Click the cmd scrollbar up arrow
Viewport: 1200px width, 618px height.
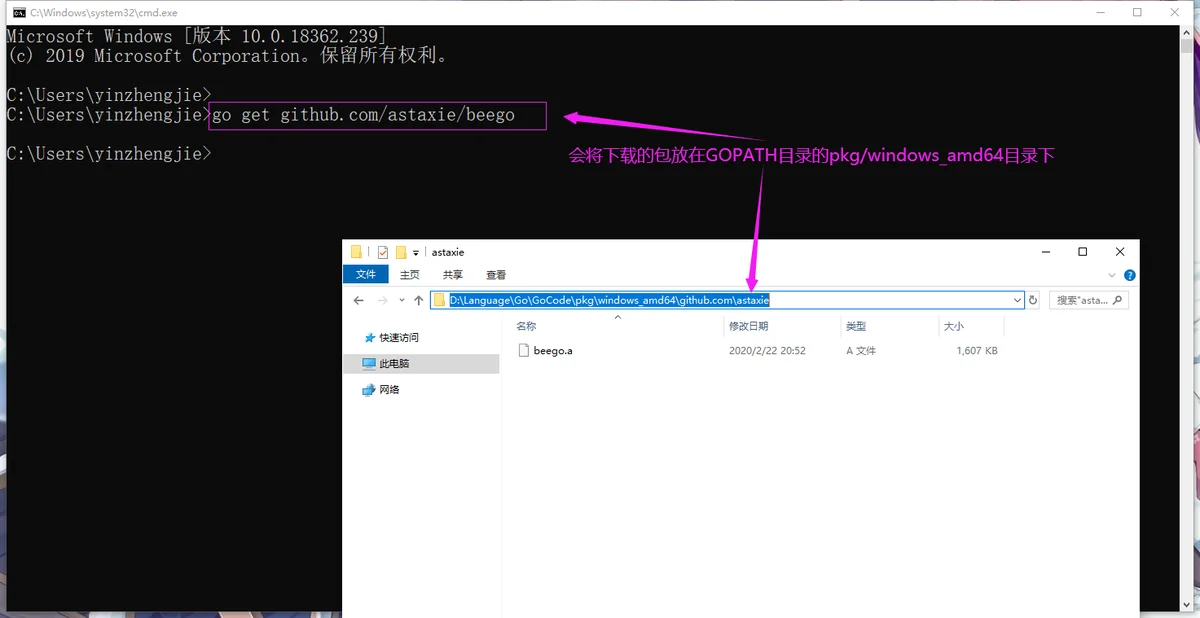[x=1185, y=33]
